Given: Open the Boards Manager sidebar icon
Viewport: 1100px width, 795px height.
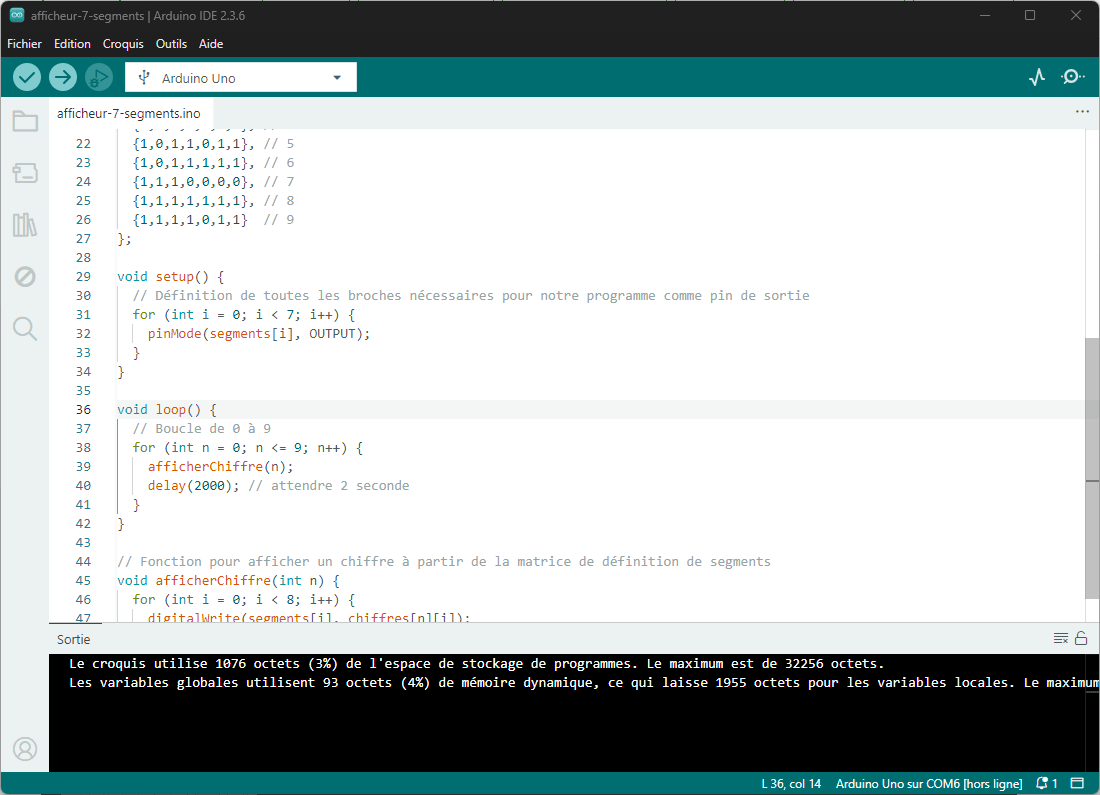Looking at the screenshot, I should (25, 173).
